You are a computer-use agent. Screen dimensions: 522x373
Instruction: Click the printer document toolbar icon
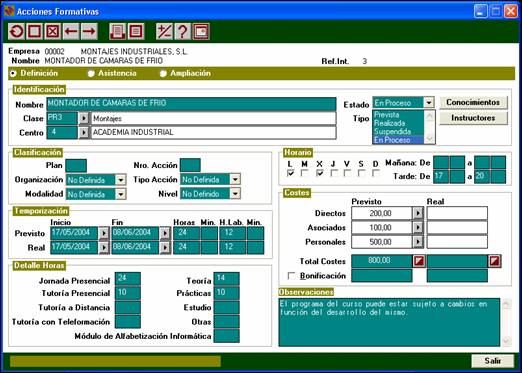(x=118, y=32)
